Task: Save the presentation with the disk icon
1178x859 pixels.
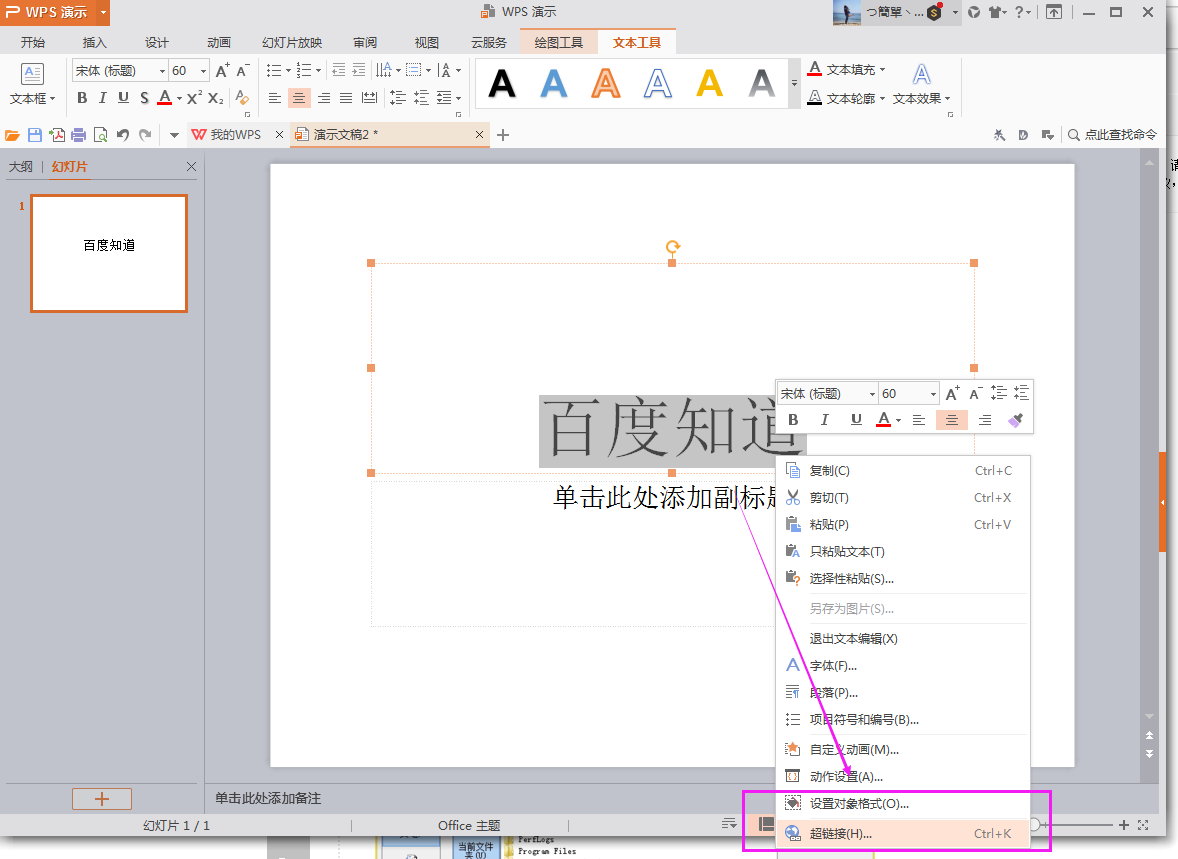Action: point(35,135)
